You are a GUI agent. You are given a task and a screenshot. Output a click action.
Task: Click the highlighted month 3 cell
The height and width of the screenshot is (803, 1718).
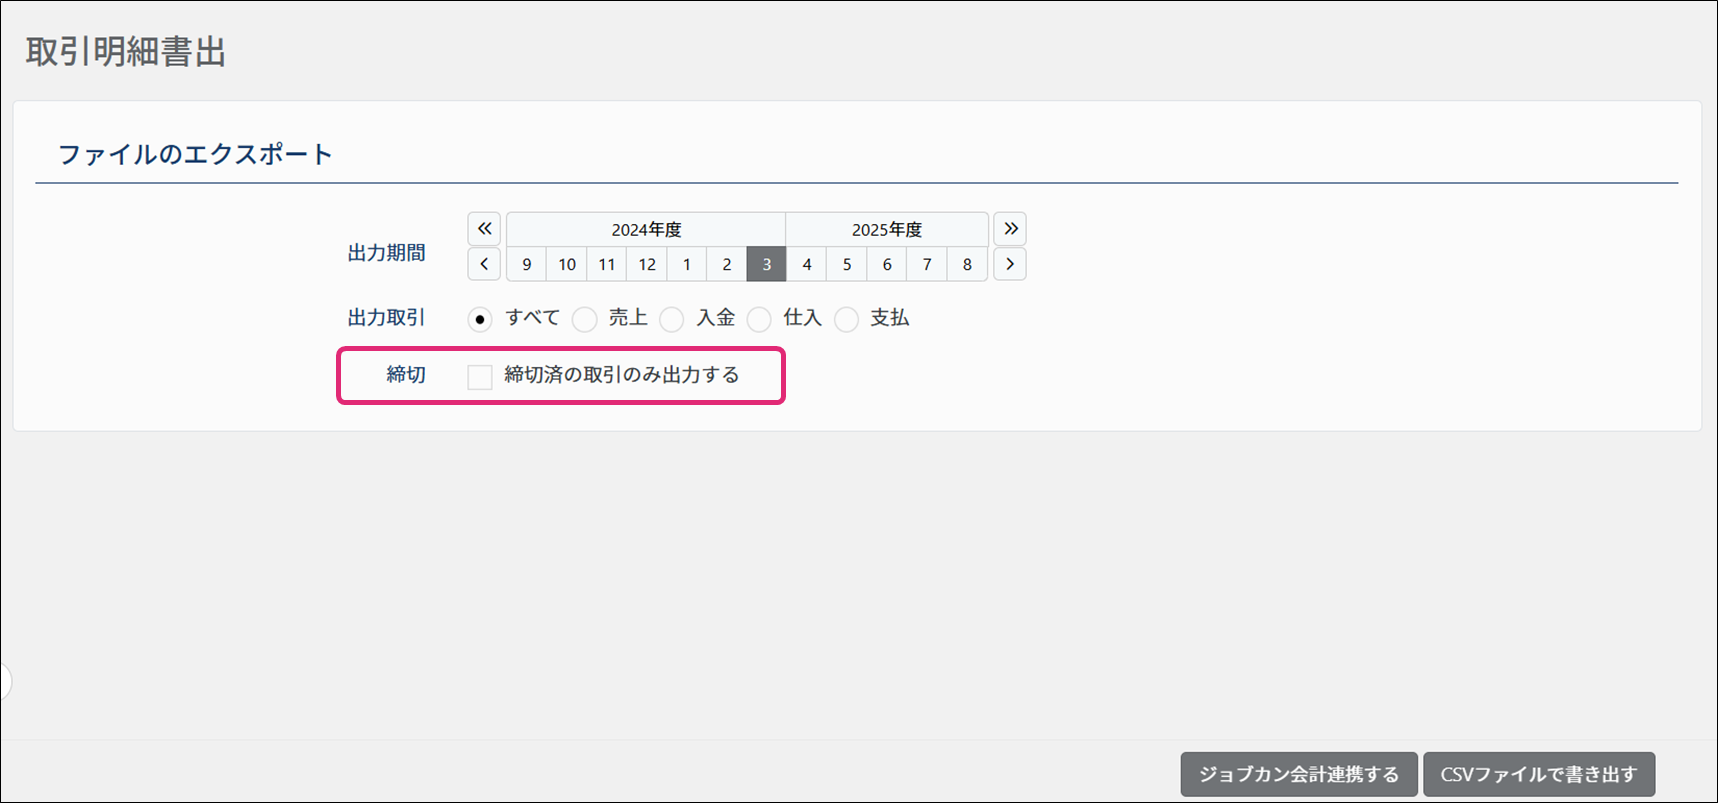tap(767, 264)
